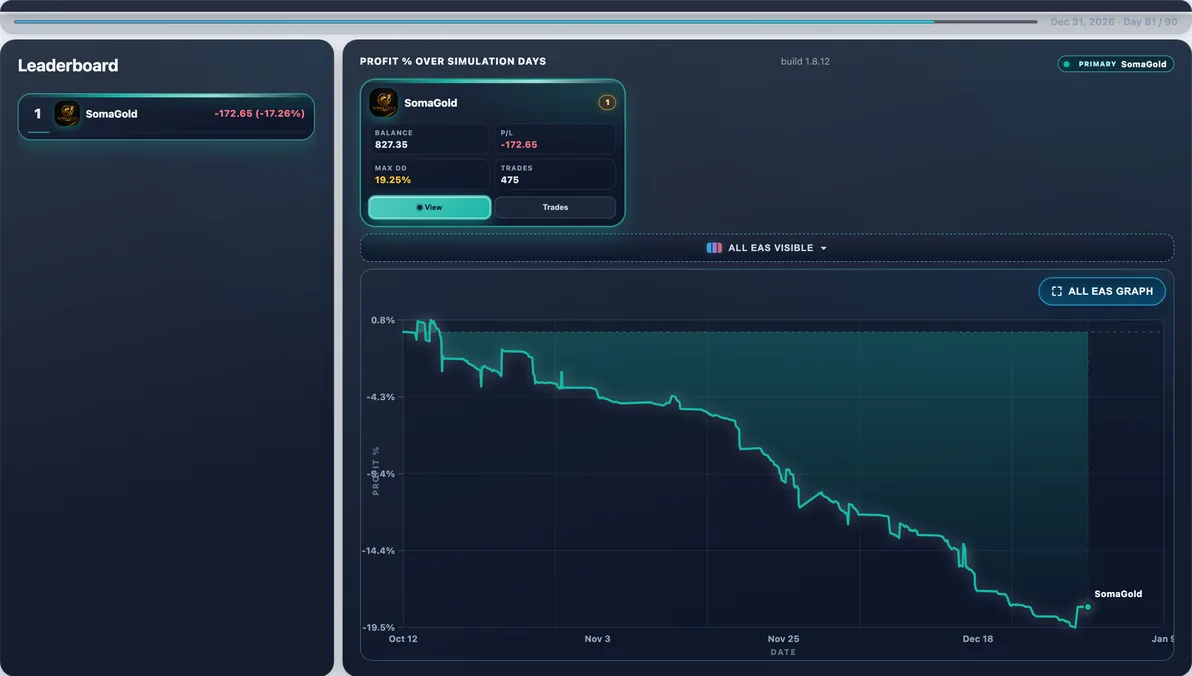Click the multicolor icon beside All EAs Visible
Viewport: 1192px width, 676px height.
point(714,248)
